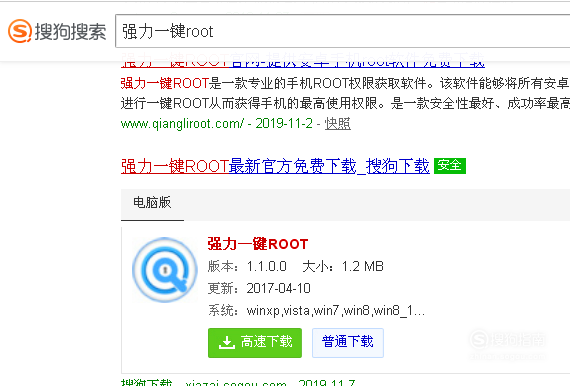Click the 高速下载 green button
Screen dimensions: 570x386
(x=255, y=343)
